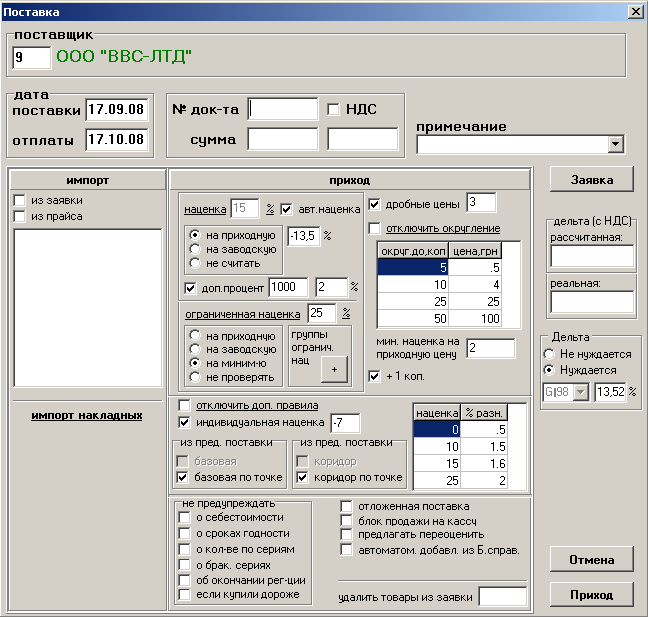Check отключить округление option
Screen dimensions: 648x617
[374, 228]
